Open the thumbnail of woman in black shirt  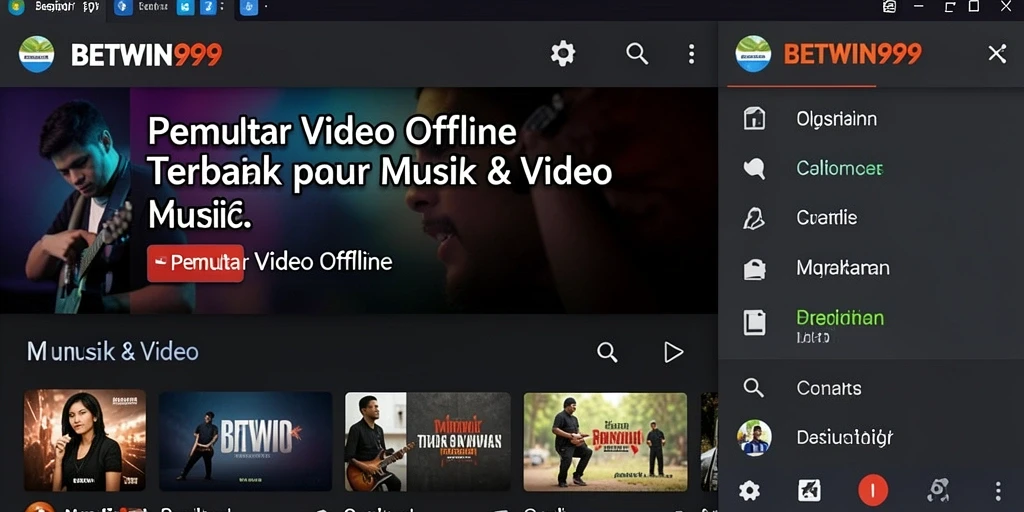pos(85,441)
